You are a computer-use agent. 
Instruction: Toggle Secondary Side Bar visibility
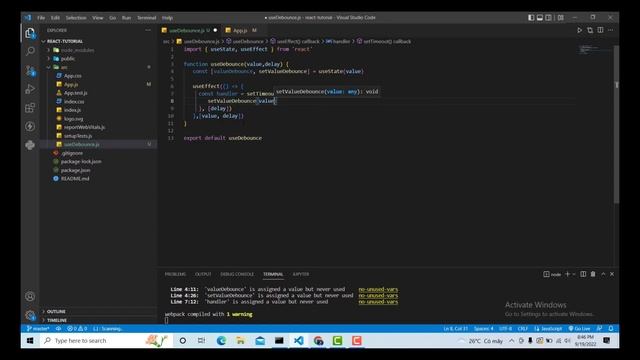(549, 18)
